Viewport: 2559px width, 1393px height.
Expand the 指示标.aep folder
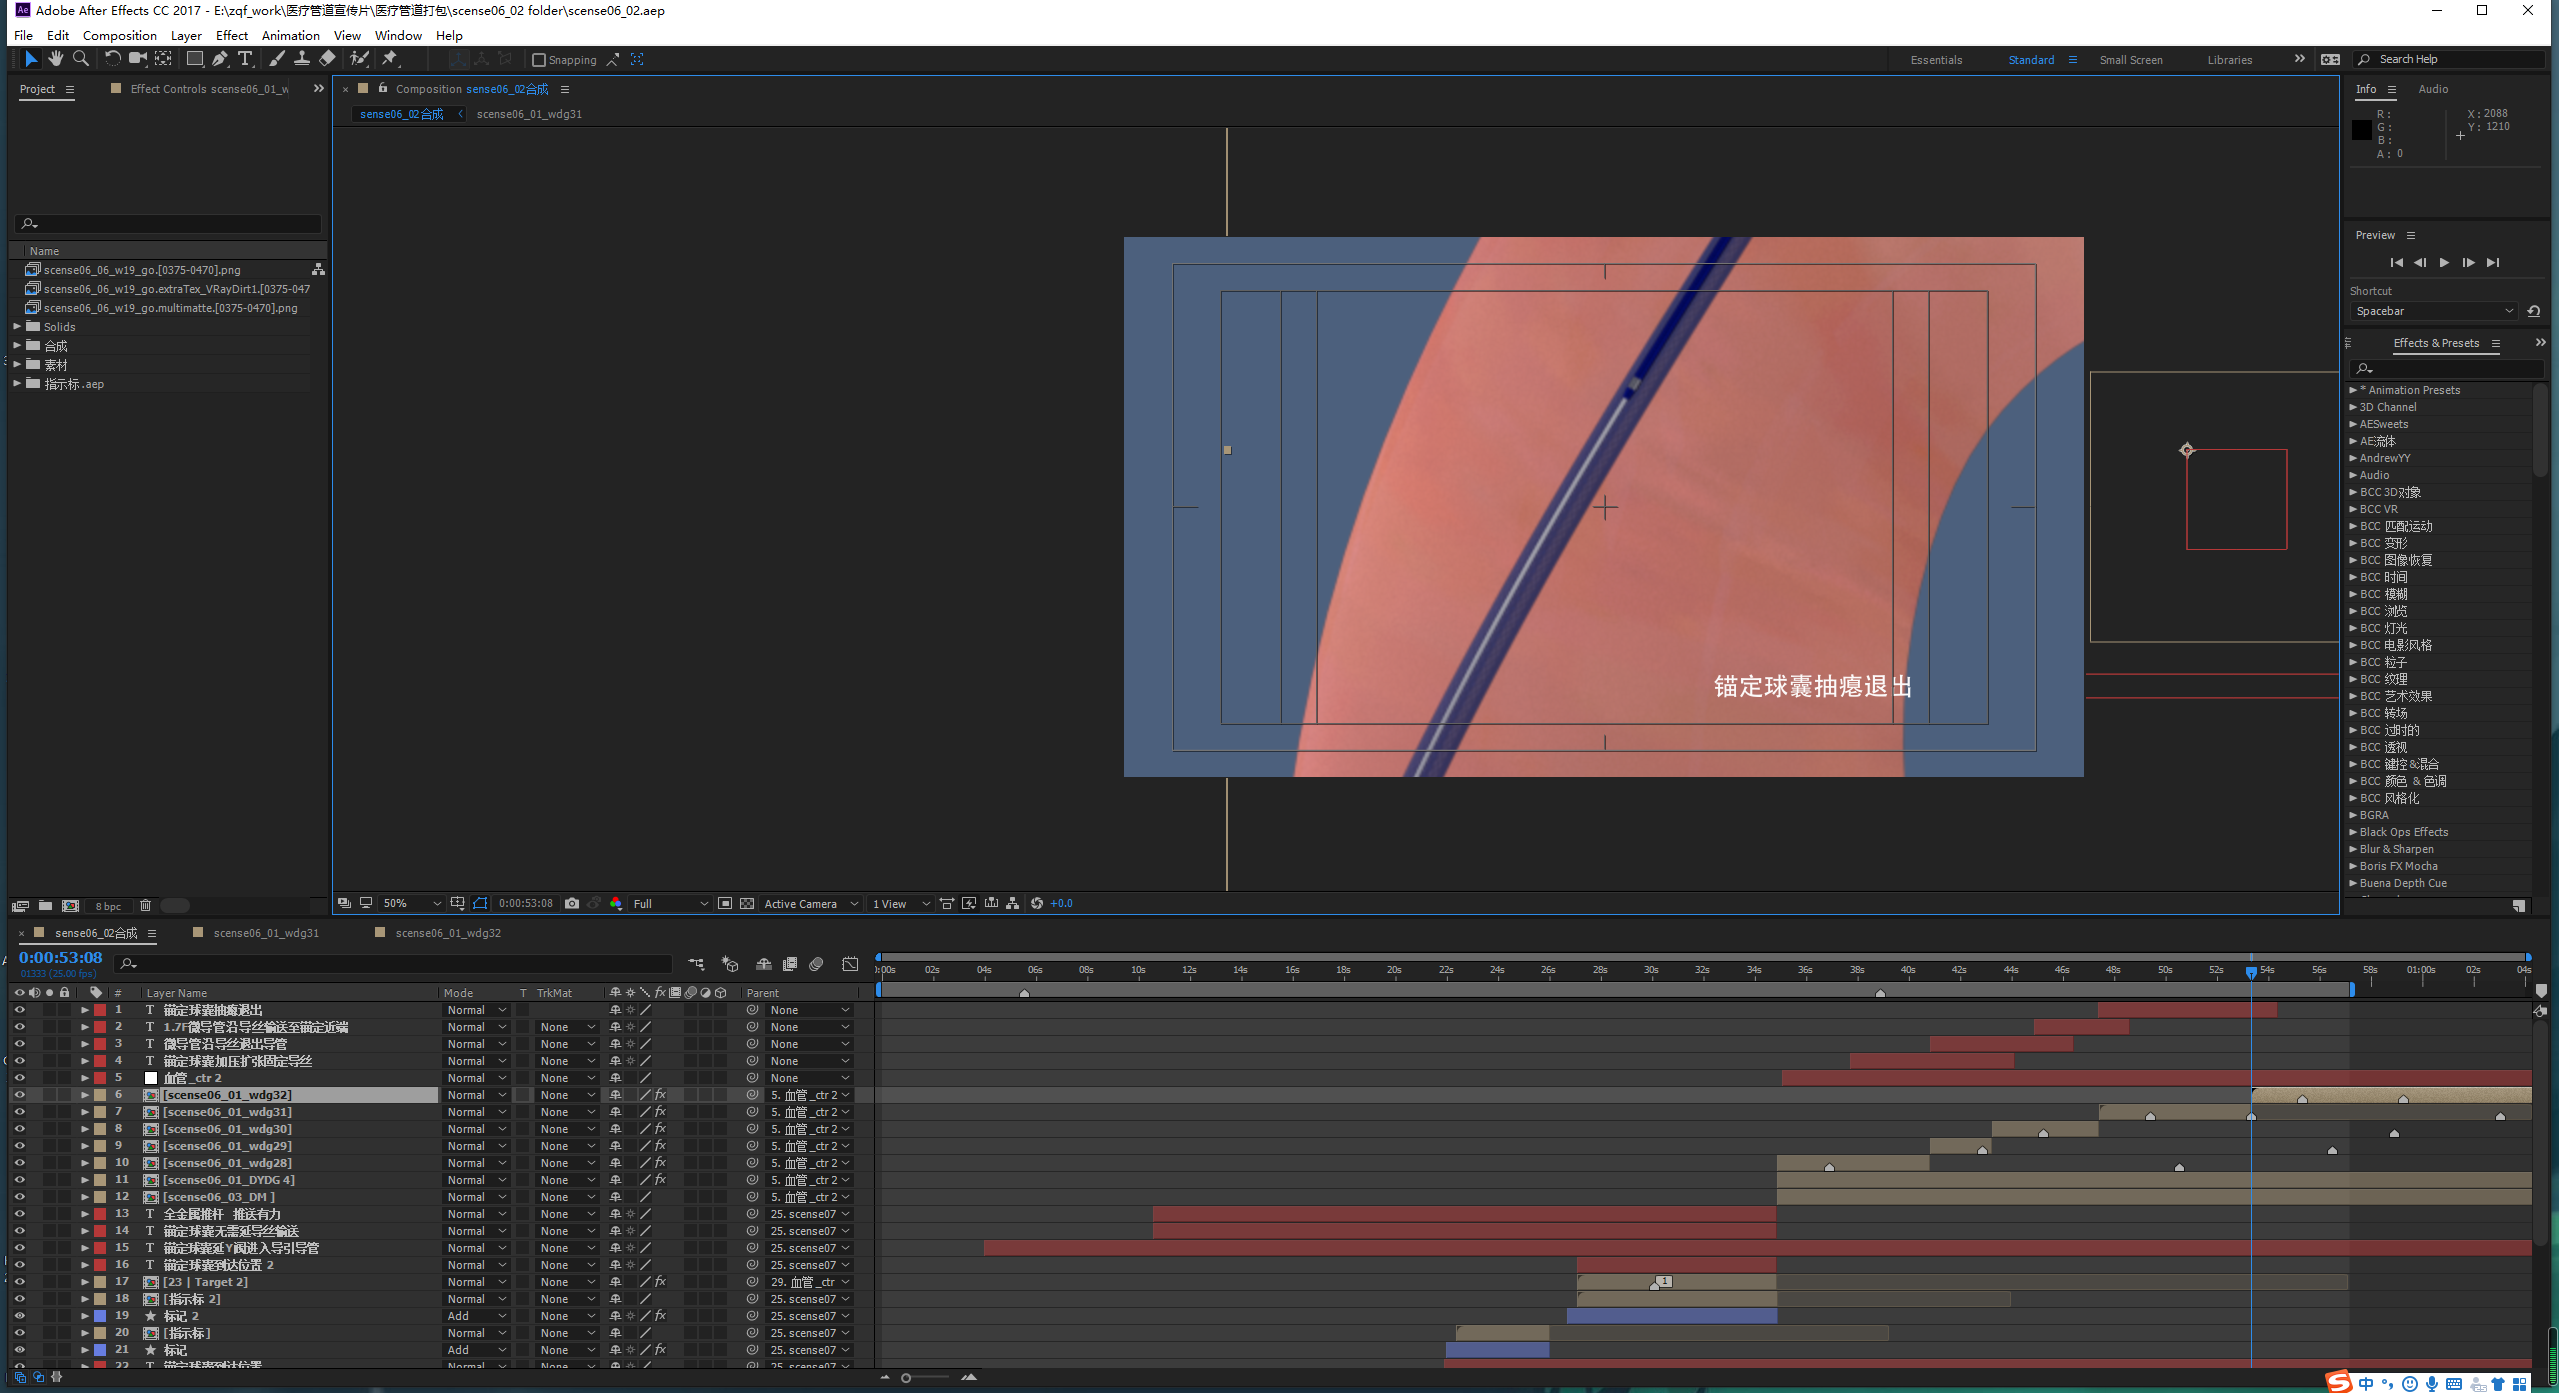[x=17, y=384]
